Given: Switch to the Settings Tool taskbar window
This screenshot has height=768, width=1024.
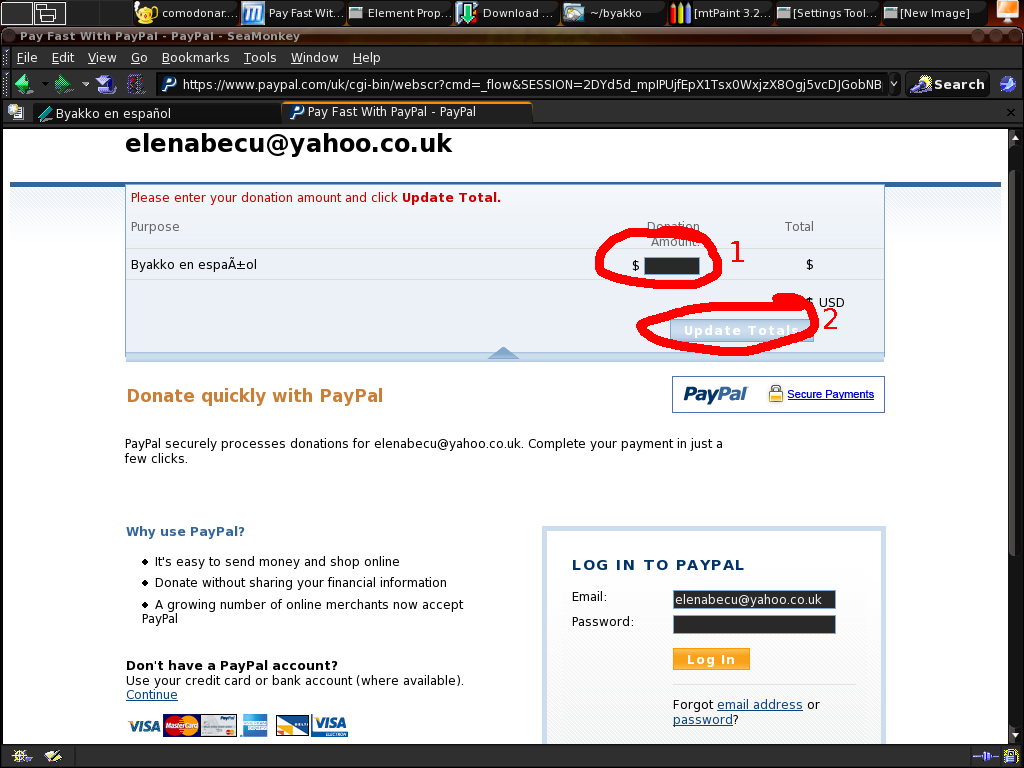Looking at the screenshot, I should [x=828, y=12].
